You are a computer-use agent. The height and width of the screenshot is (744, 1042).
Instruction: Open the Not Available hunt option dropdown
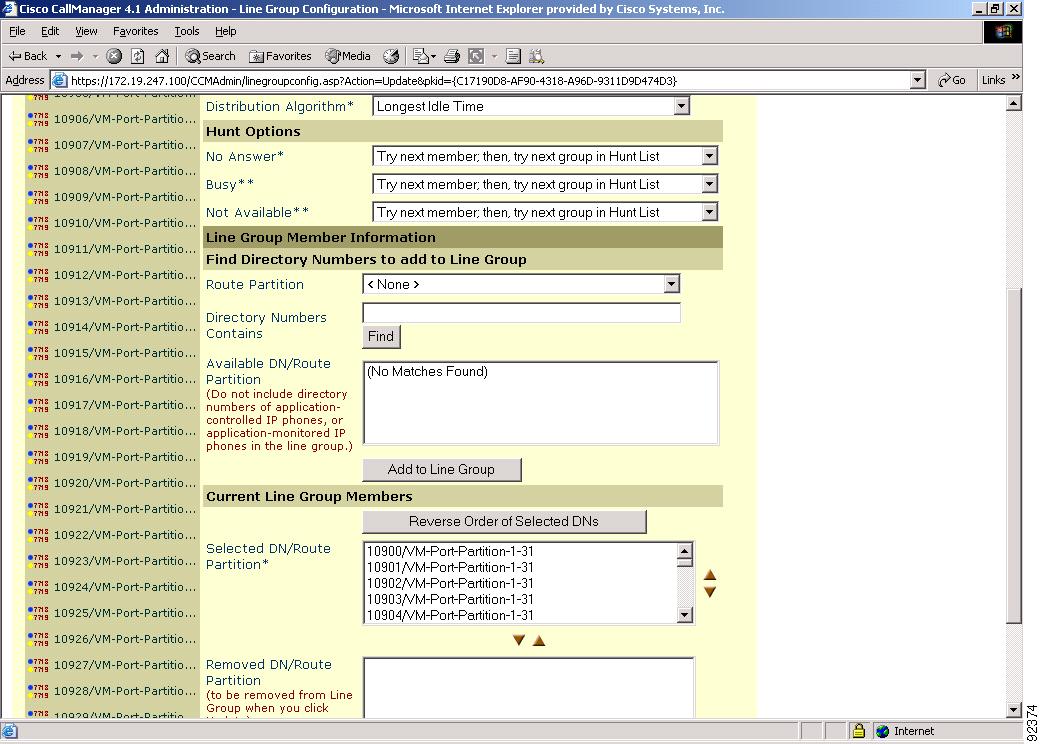coord(710,213)
